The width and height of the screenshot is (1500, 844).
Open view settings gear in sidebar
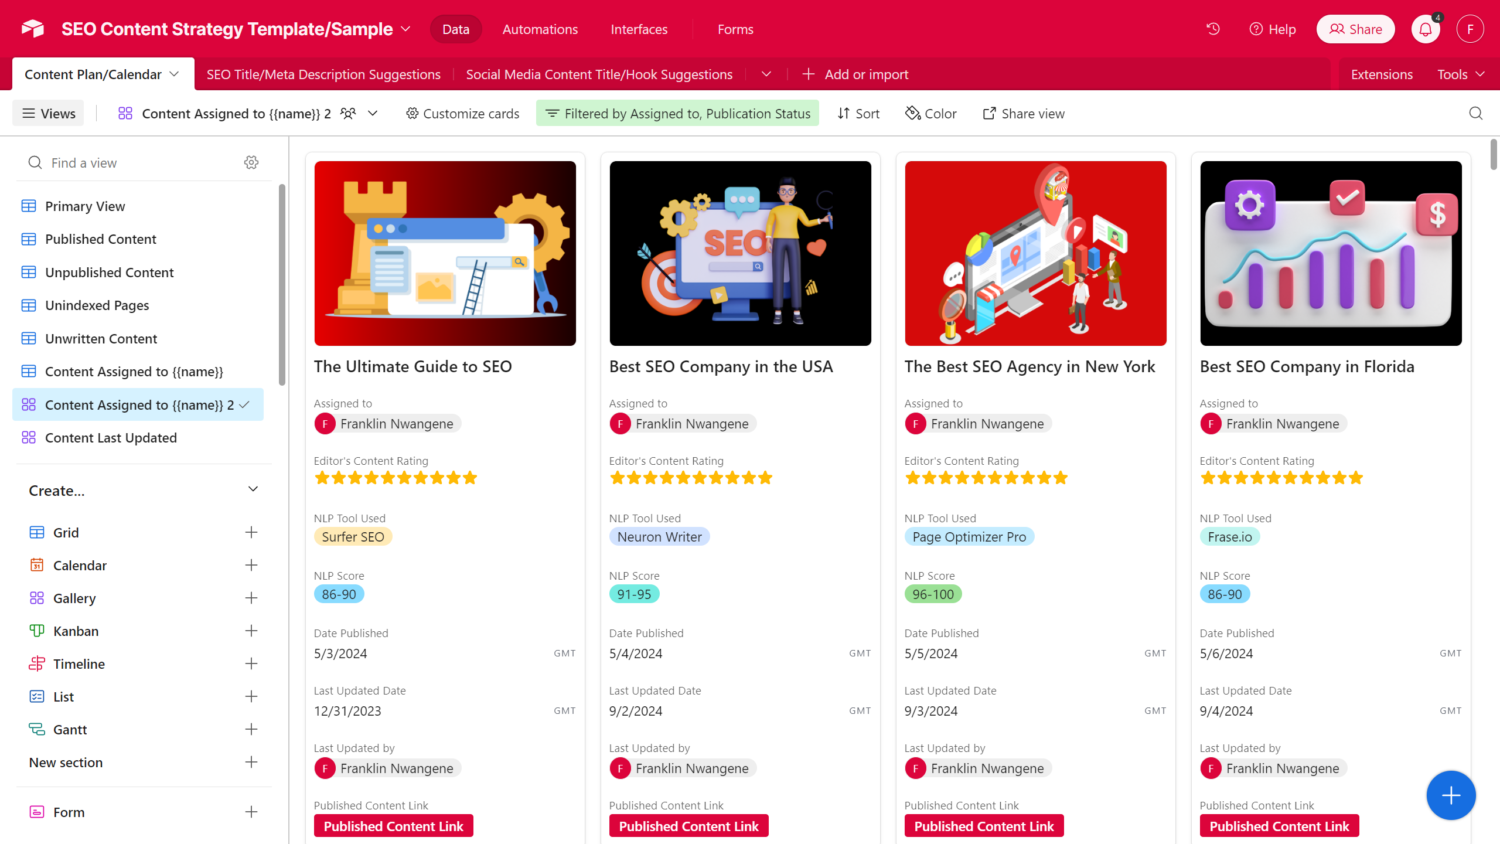click(251, 162)
